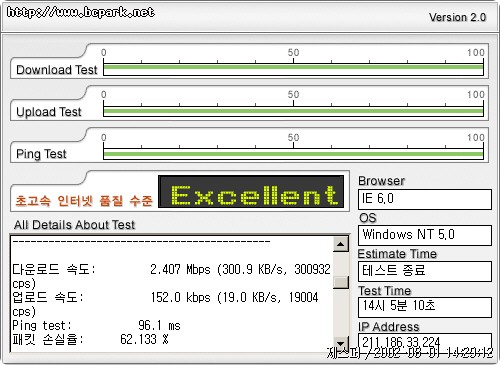Click the details scrollbar thumb
The width and height of the screenshot is (500, 365).
click(341, 282)
